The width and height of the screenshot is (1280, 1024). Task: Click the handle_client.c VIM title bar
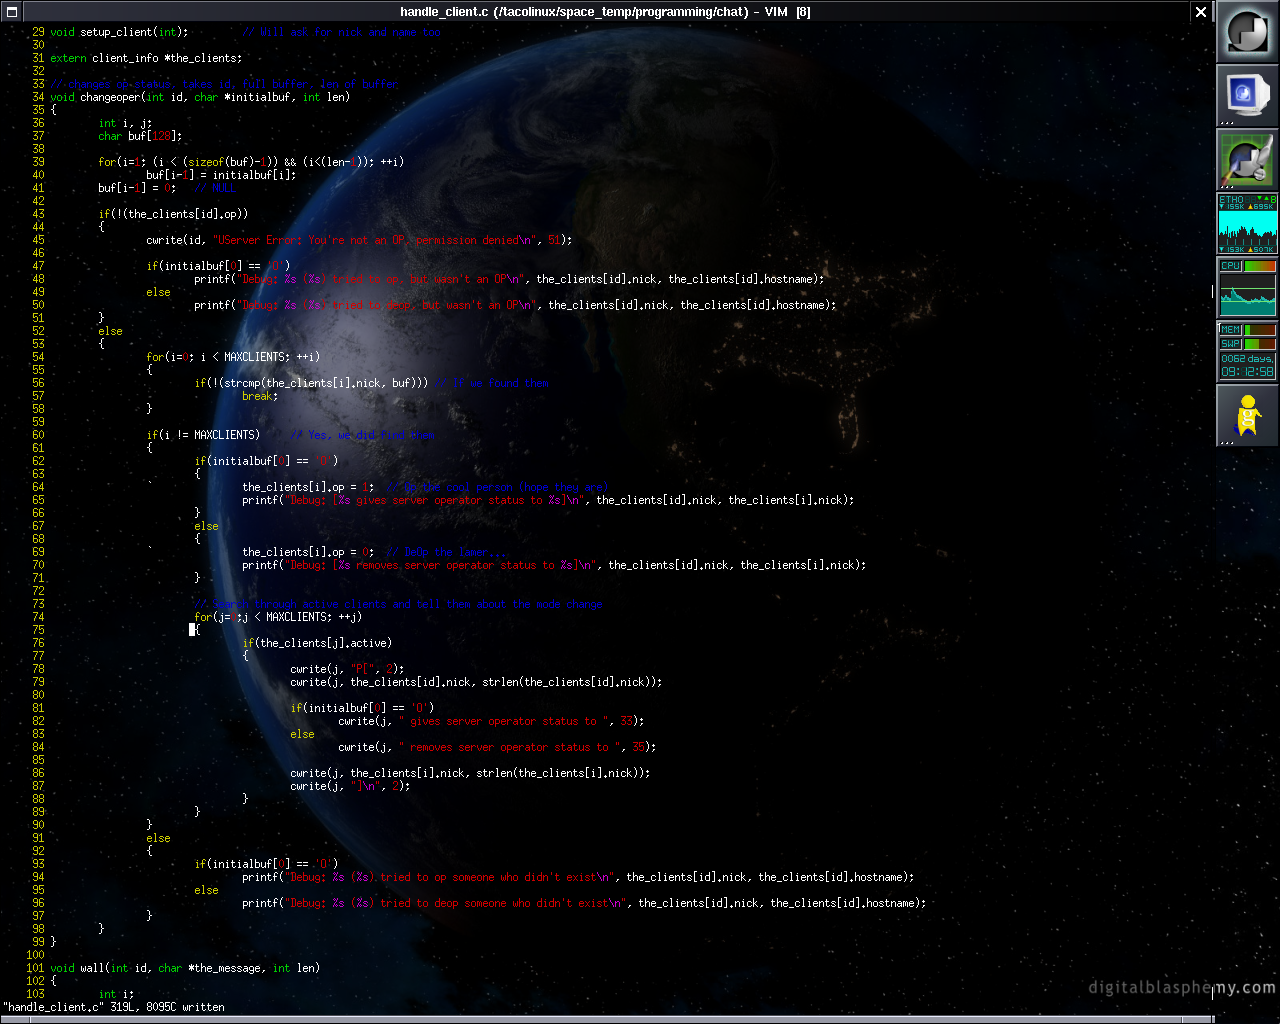point(605,12)
